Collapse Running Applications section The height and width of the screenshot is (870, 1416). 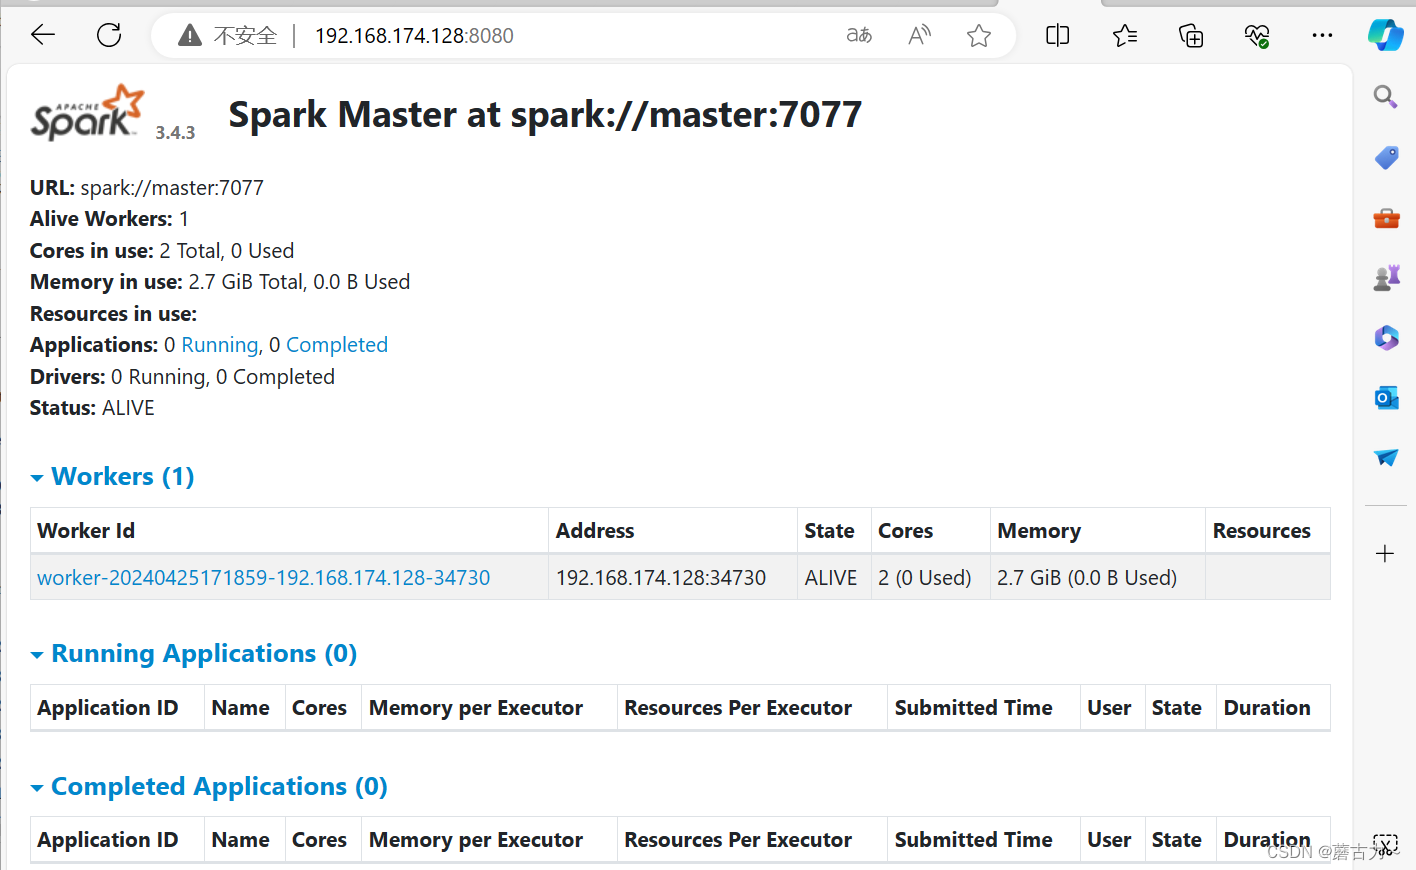pyautogui.click(x=37, y=653)
